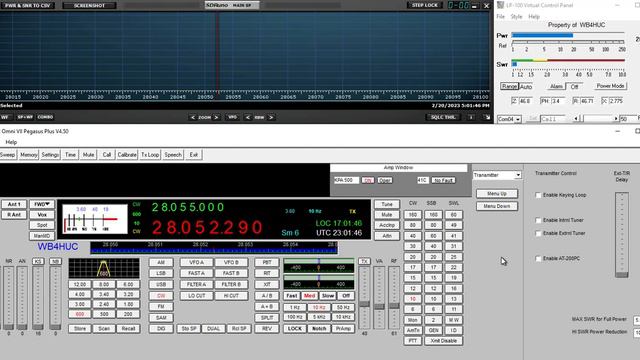
Task: Increase RBW with the right arrow in SDRuno
Action: coord(271,118)
